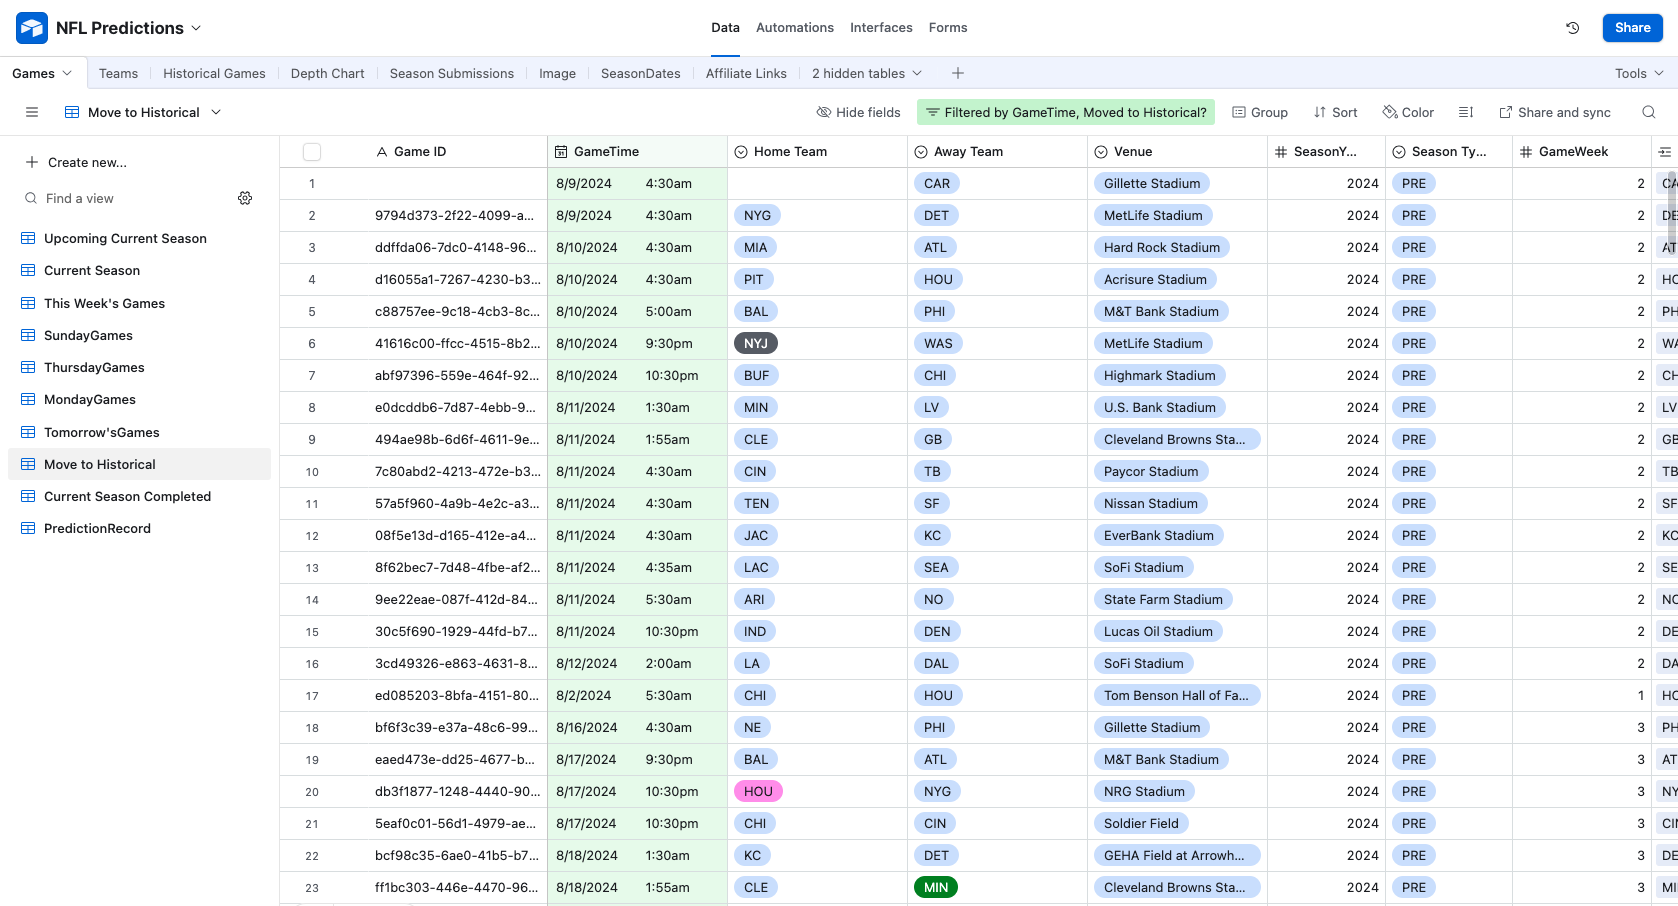The image size is (1678, 906).
Task: Switch to the Automations tab
Action: [795, 28]
